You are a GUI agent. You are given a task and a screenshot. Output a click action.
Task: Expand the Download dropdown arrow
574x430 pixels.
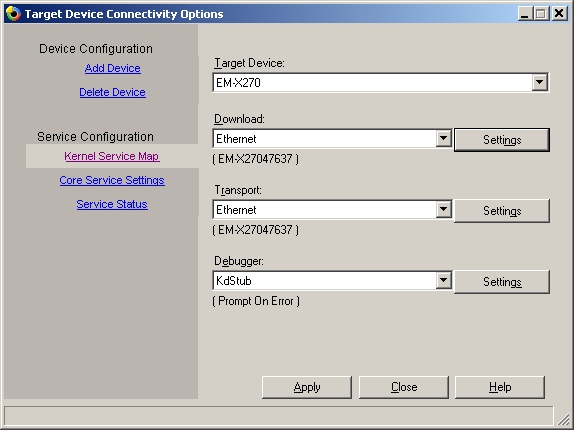[x=443, y=138]
